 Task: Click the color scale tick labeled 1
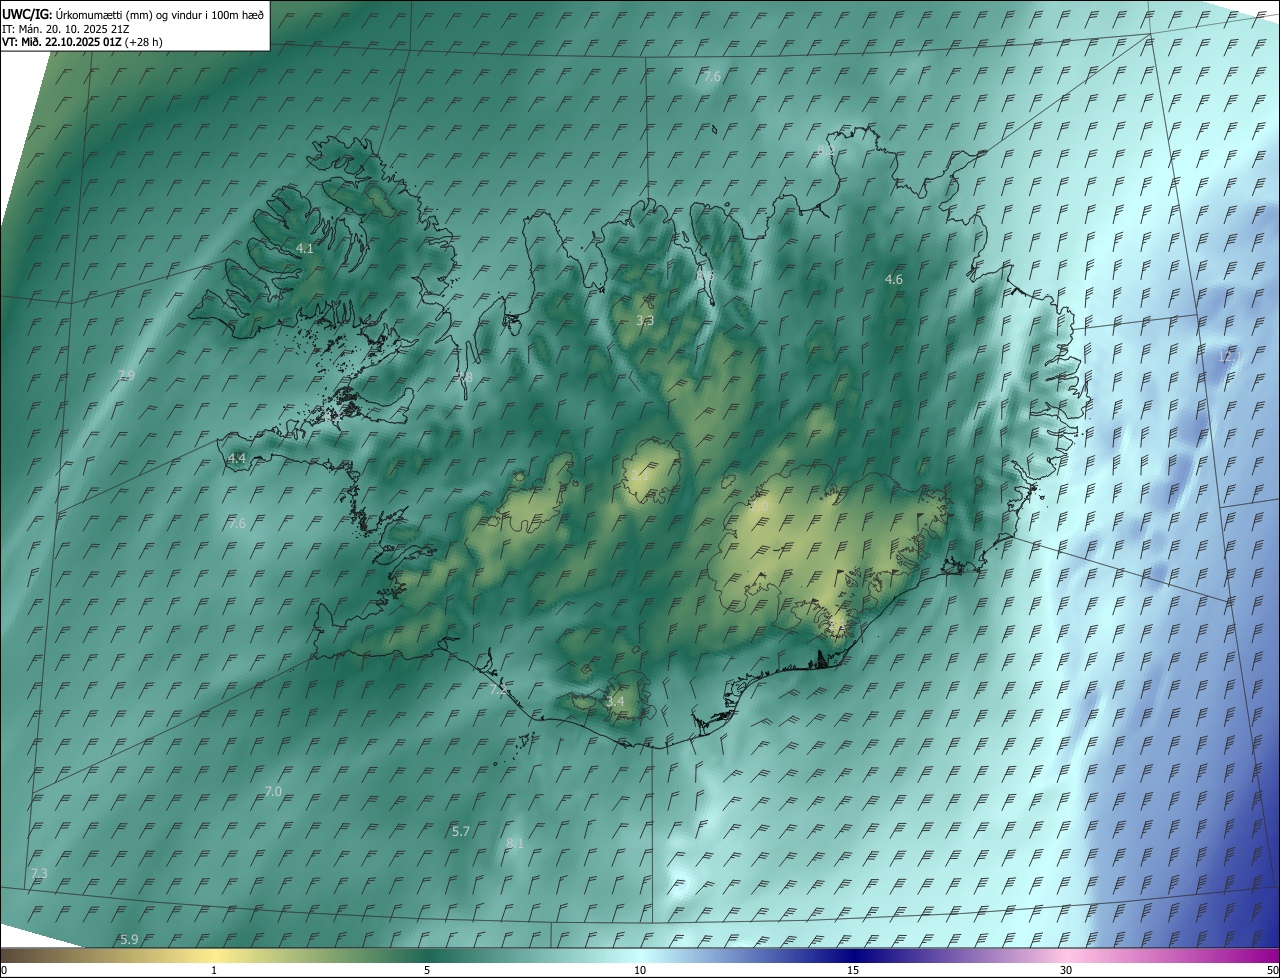coord(214,971)
